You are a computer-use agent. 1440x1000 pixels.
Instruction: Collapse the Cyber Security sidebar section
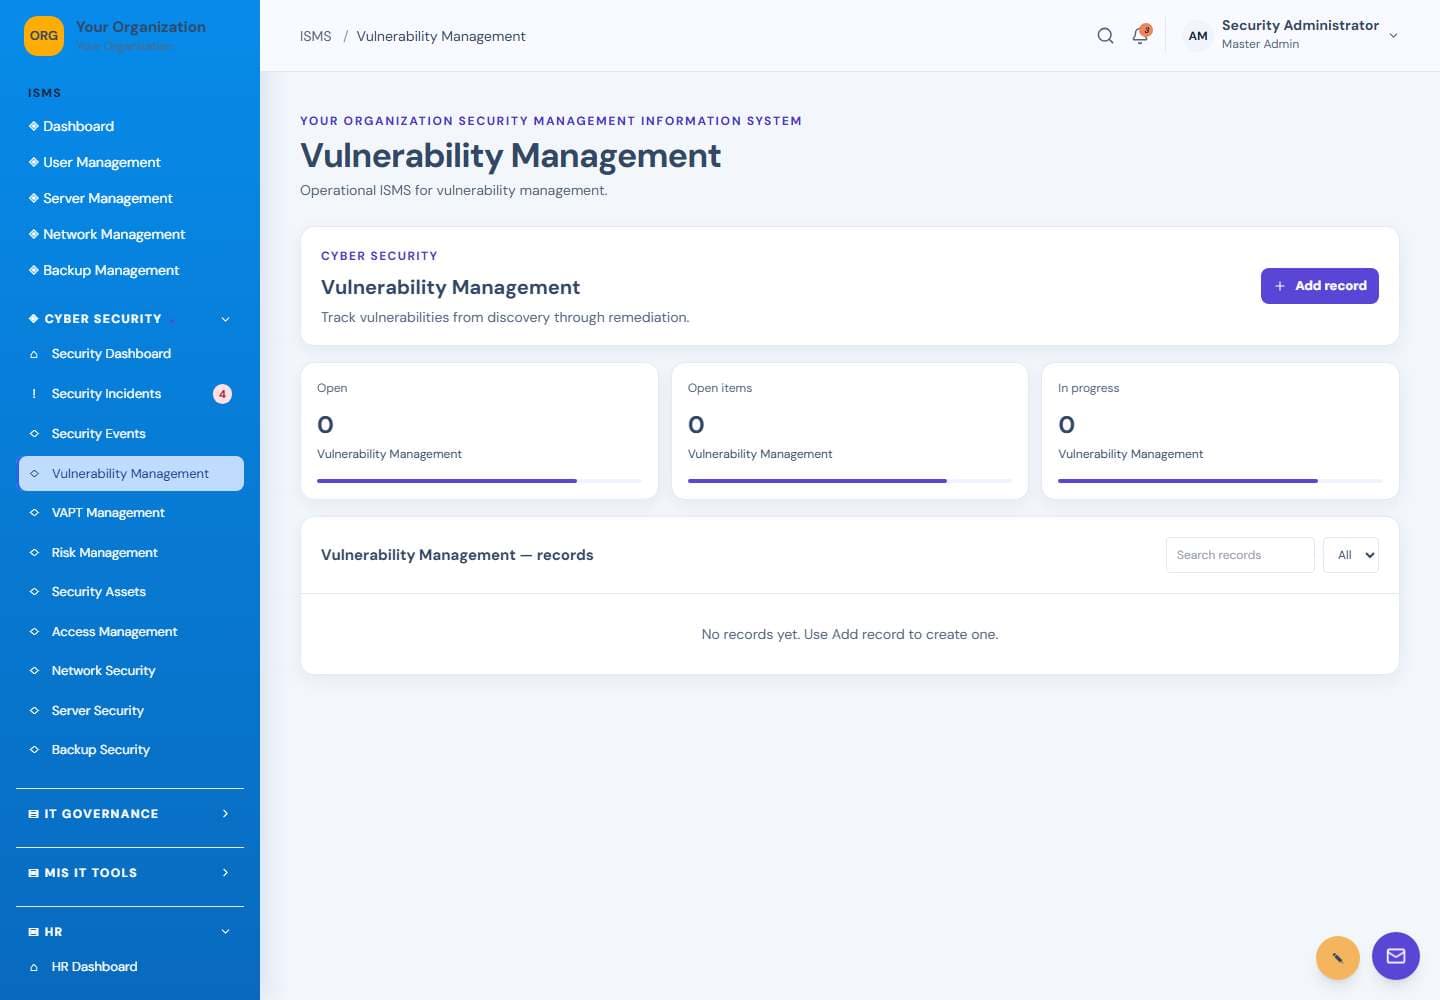click(225, 319)
